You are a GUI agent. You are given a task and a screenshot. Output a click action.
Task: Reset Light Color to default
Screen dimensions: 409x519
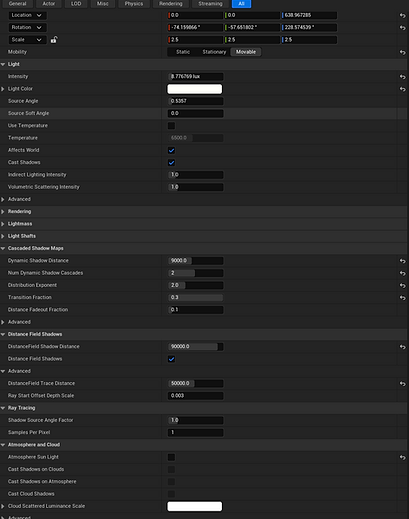[402, 89]
